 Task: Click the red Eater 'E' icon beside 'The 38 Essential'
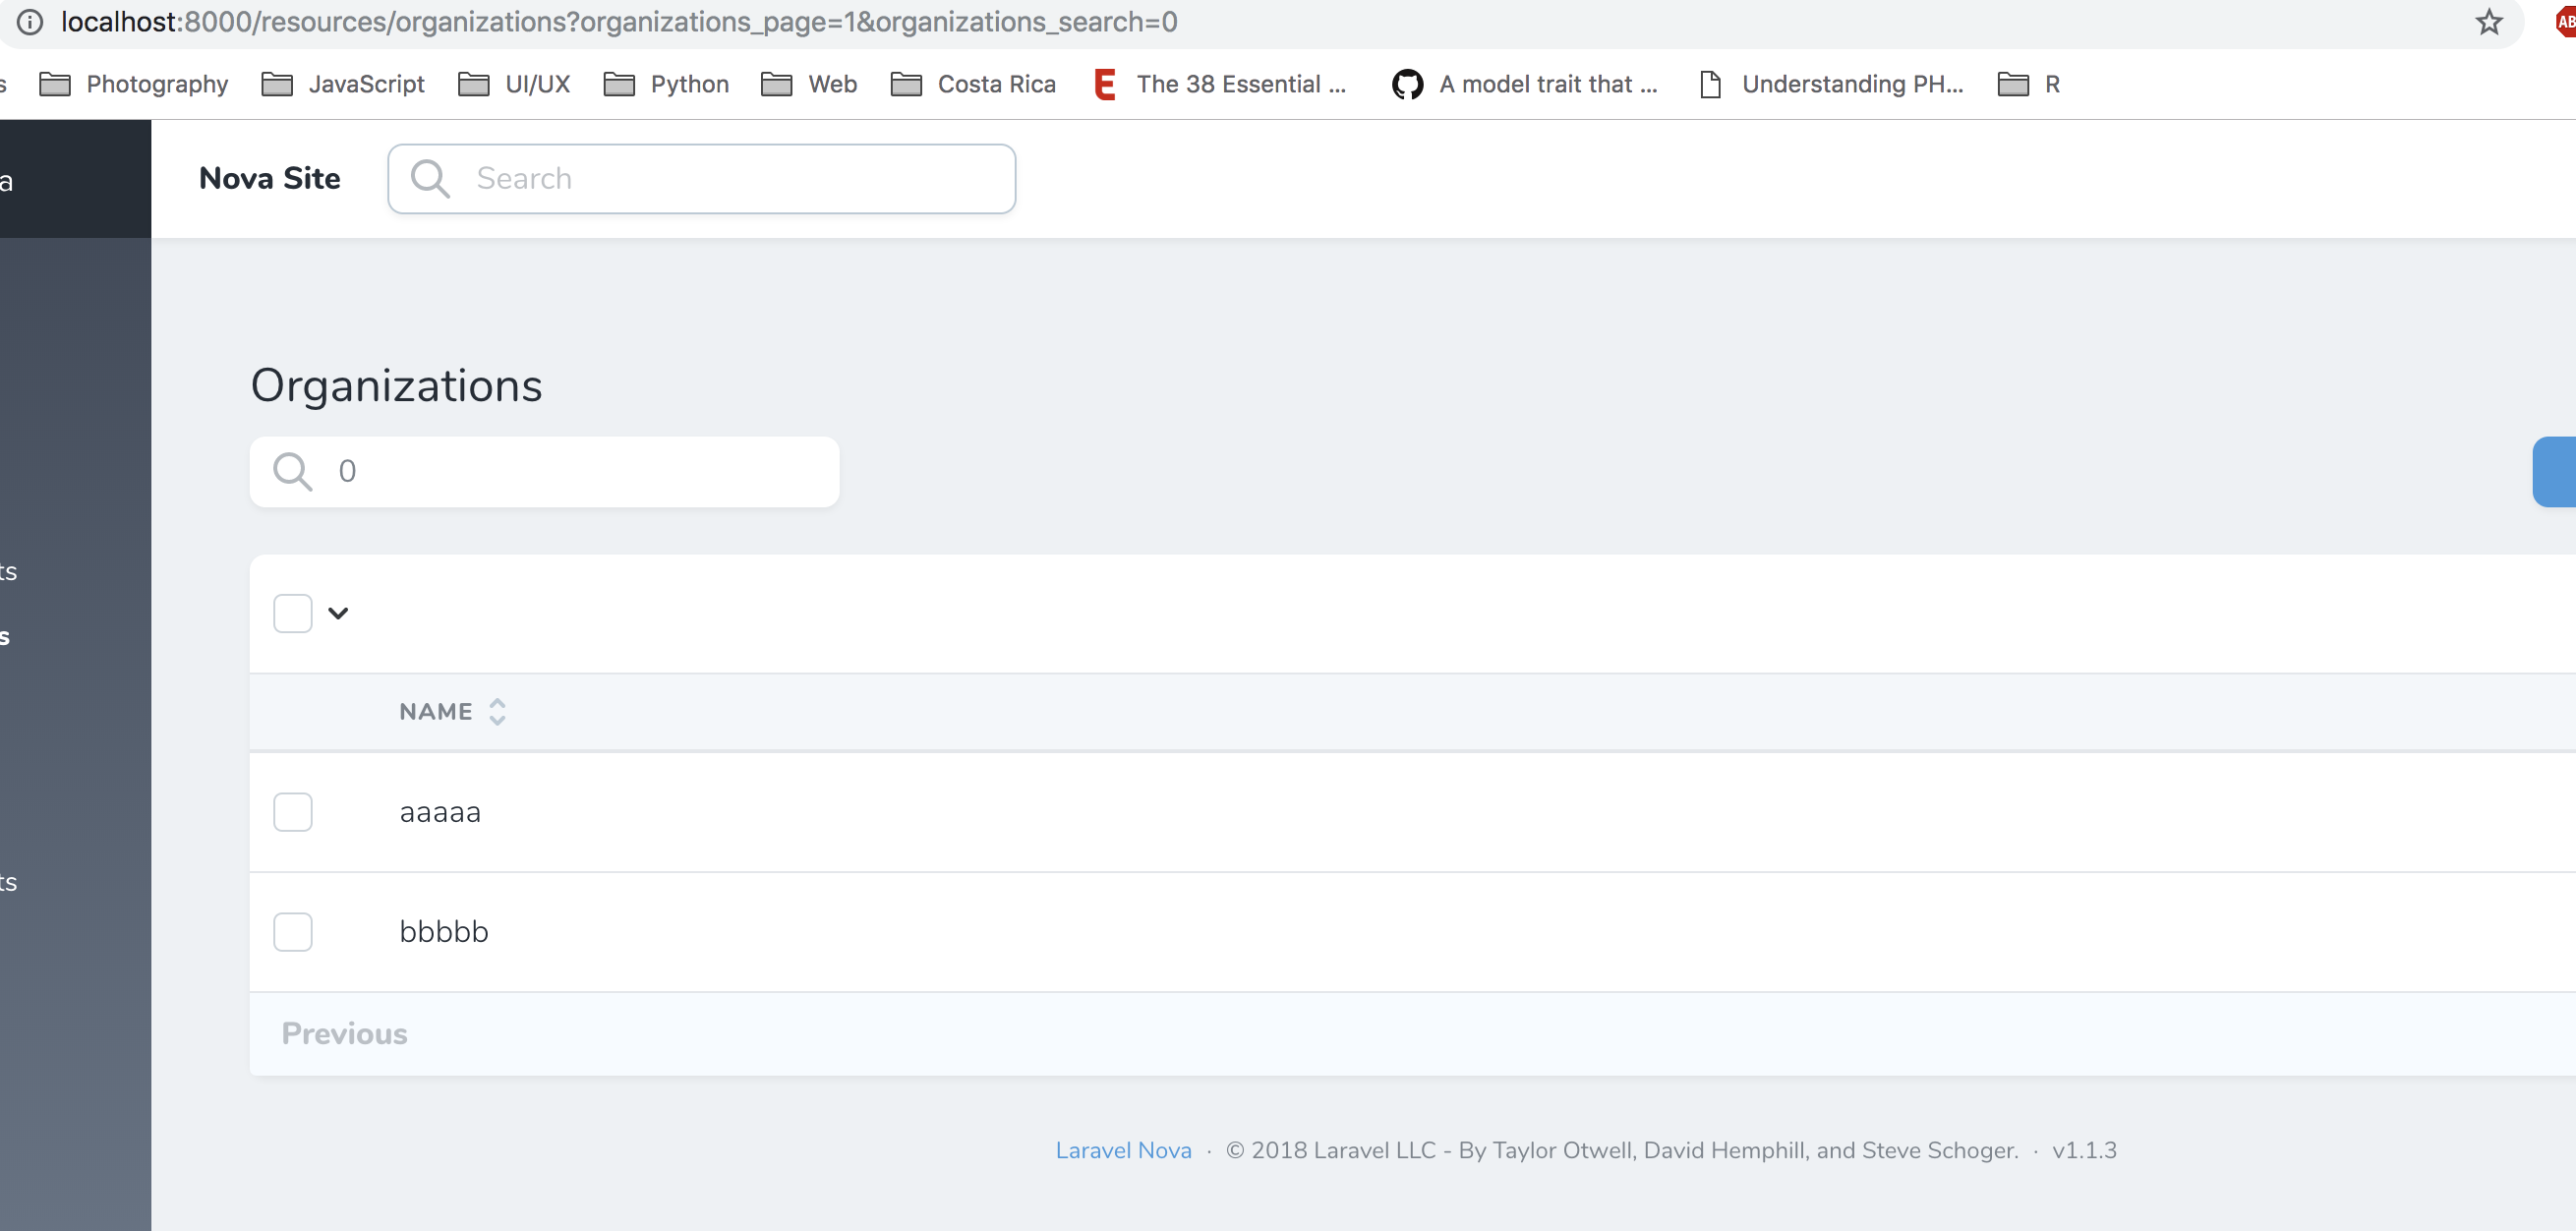(1104, 84)
